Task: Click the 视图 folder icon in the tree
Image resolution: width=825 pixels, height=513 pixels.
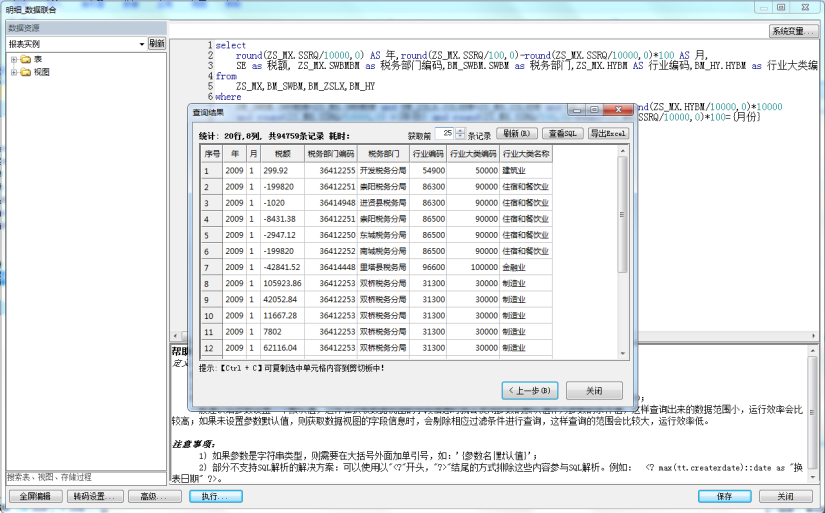Action: pos(26,72)
